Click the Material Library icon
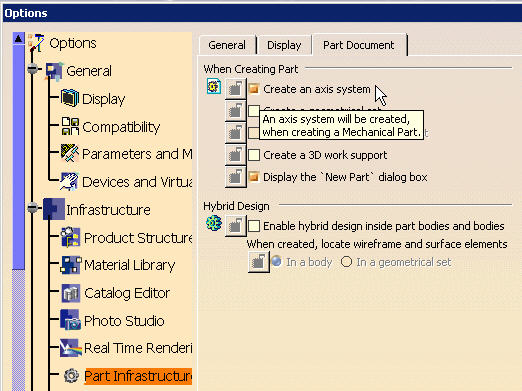This screenshot has height=391, width=522. pos(70,265)
